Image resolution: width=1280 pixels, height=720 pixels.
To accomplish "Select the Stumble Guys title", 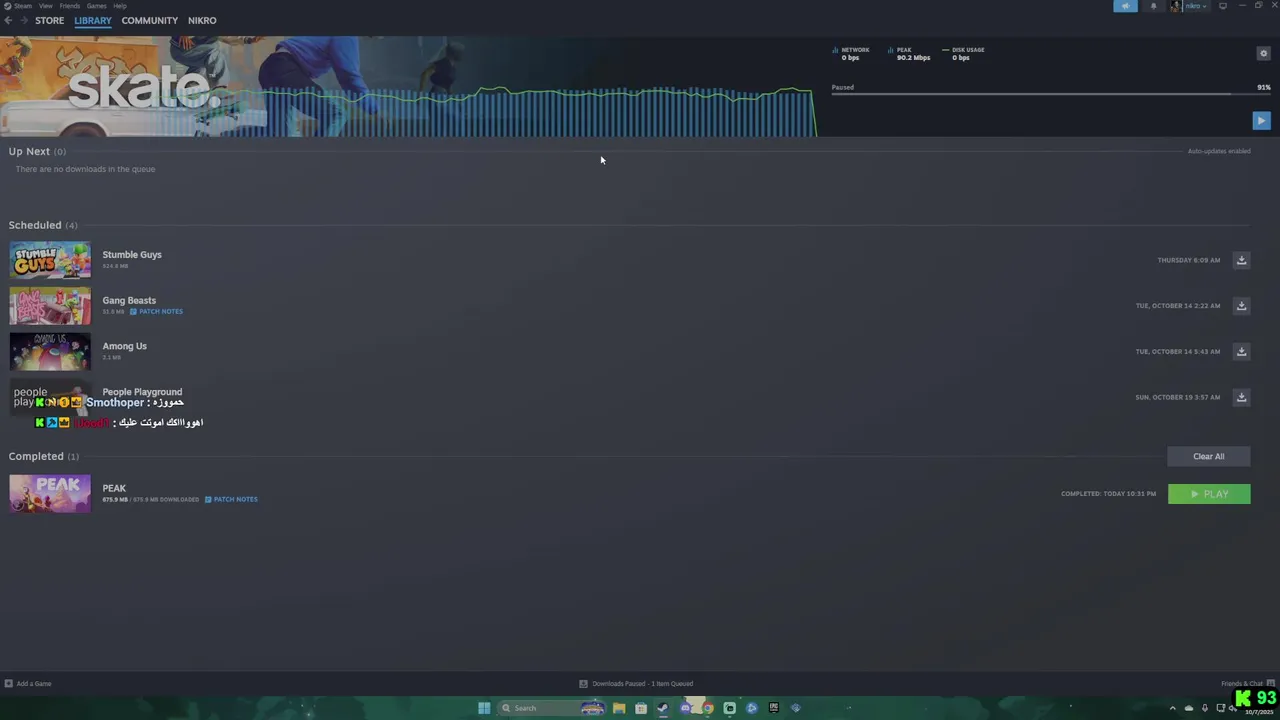I will [x=132, y=255].
